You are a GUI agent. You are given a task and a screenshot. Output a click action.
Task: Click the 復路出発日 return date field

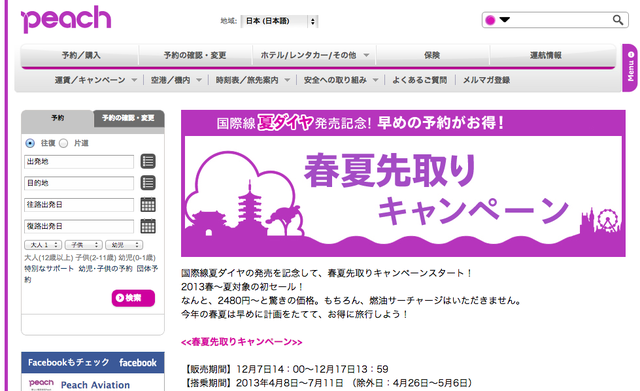(x=79, y=227)
